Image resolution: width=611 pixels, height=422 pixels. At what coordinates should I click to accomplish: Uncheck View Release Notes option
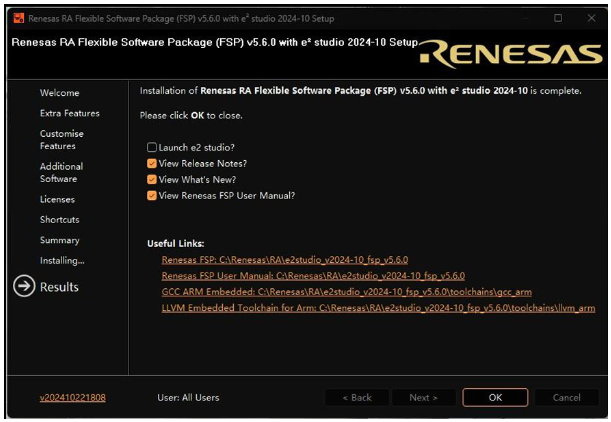152,163
